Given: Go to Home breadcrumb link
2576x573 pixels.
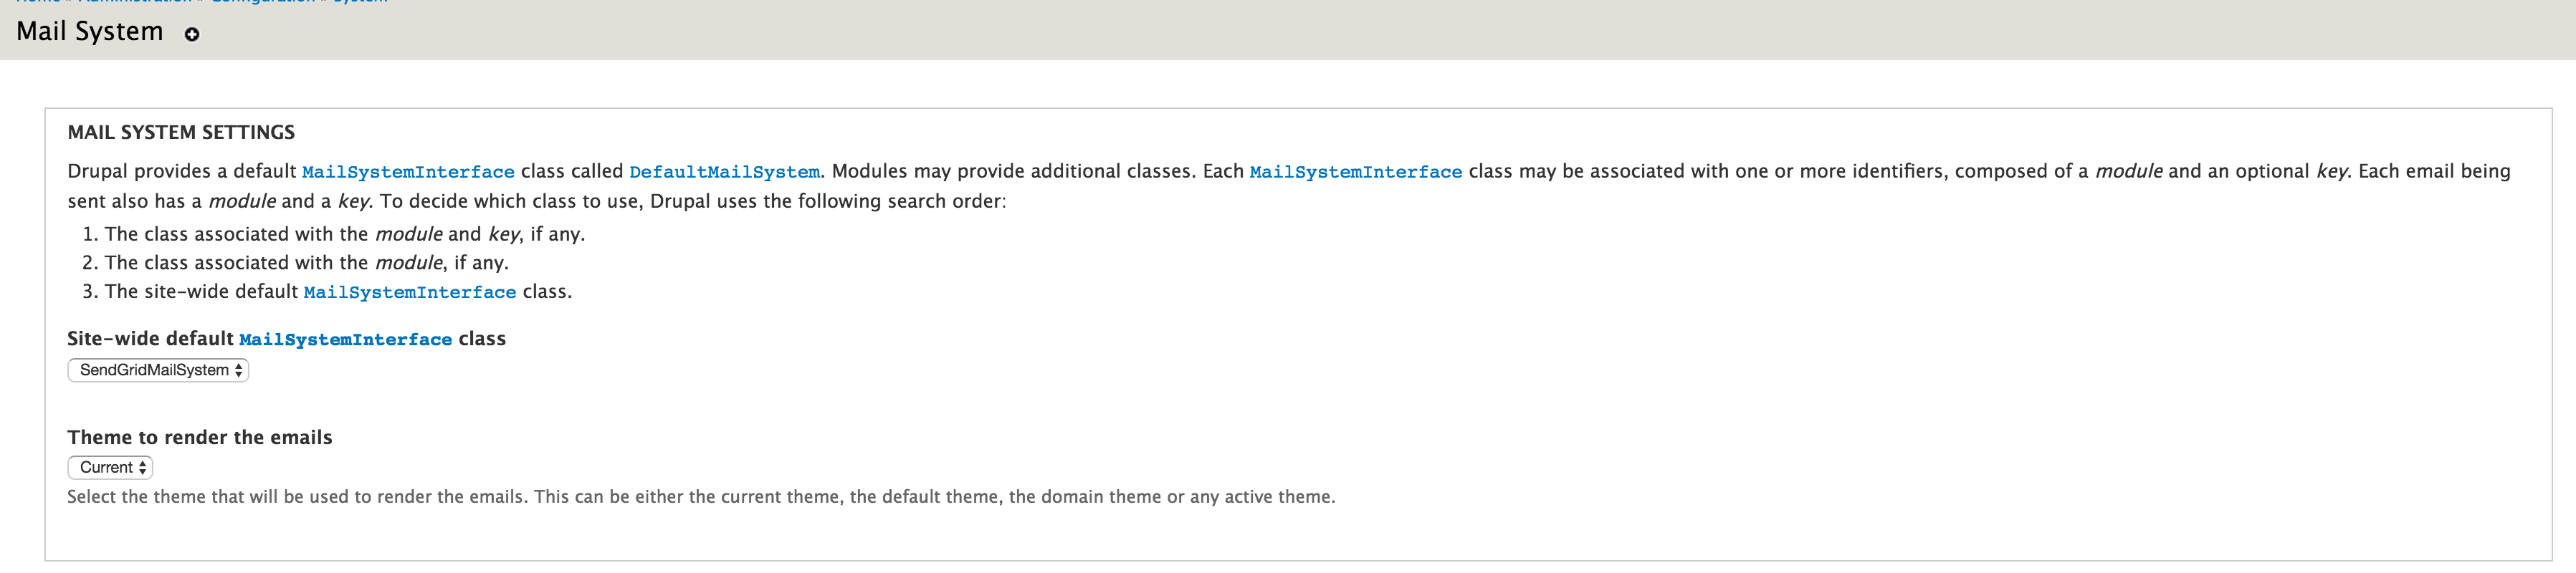Looking at the screenshot, I should click(38, 2).
